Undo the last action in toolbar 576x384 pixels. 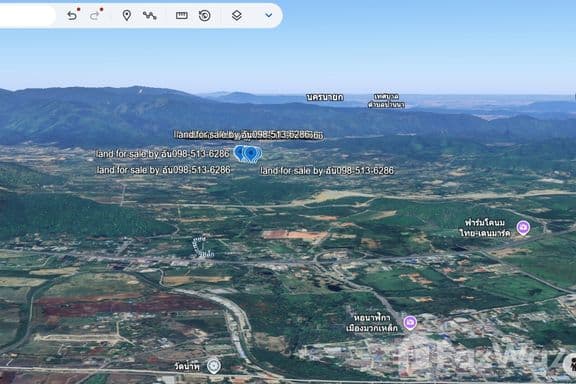coord(72,15)
